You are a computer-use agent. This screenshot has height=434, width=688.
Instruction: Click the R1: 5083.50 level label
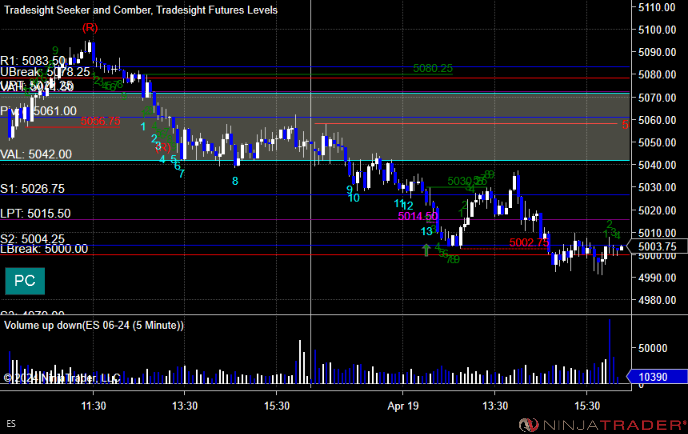(x=33, y=61)
